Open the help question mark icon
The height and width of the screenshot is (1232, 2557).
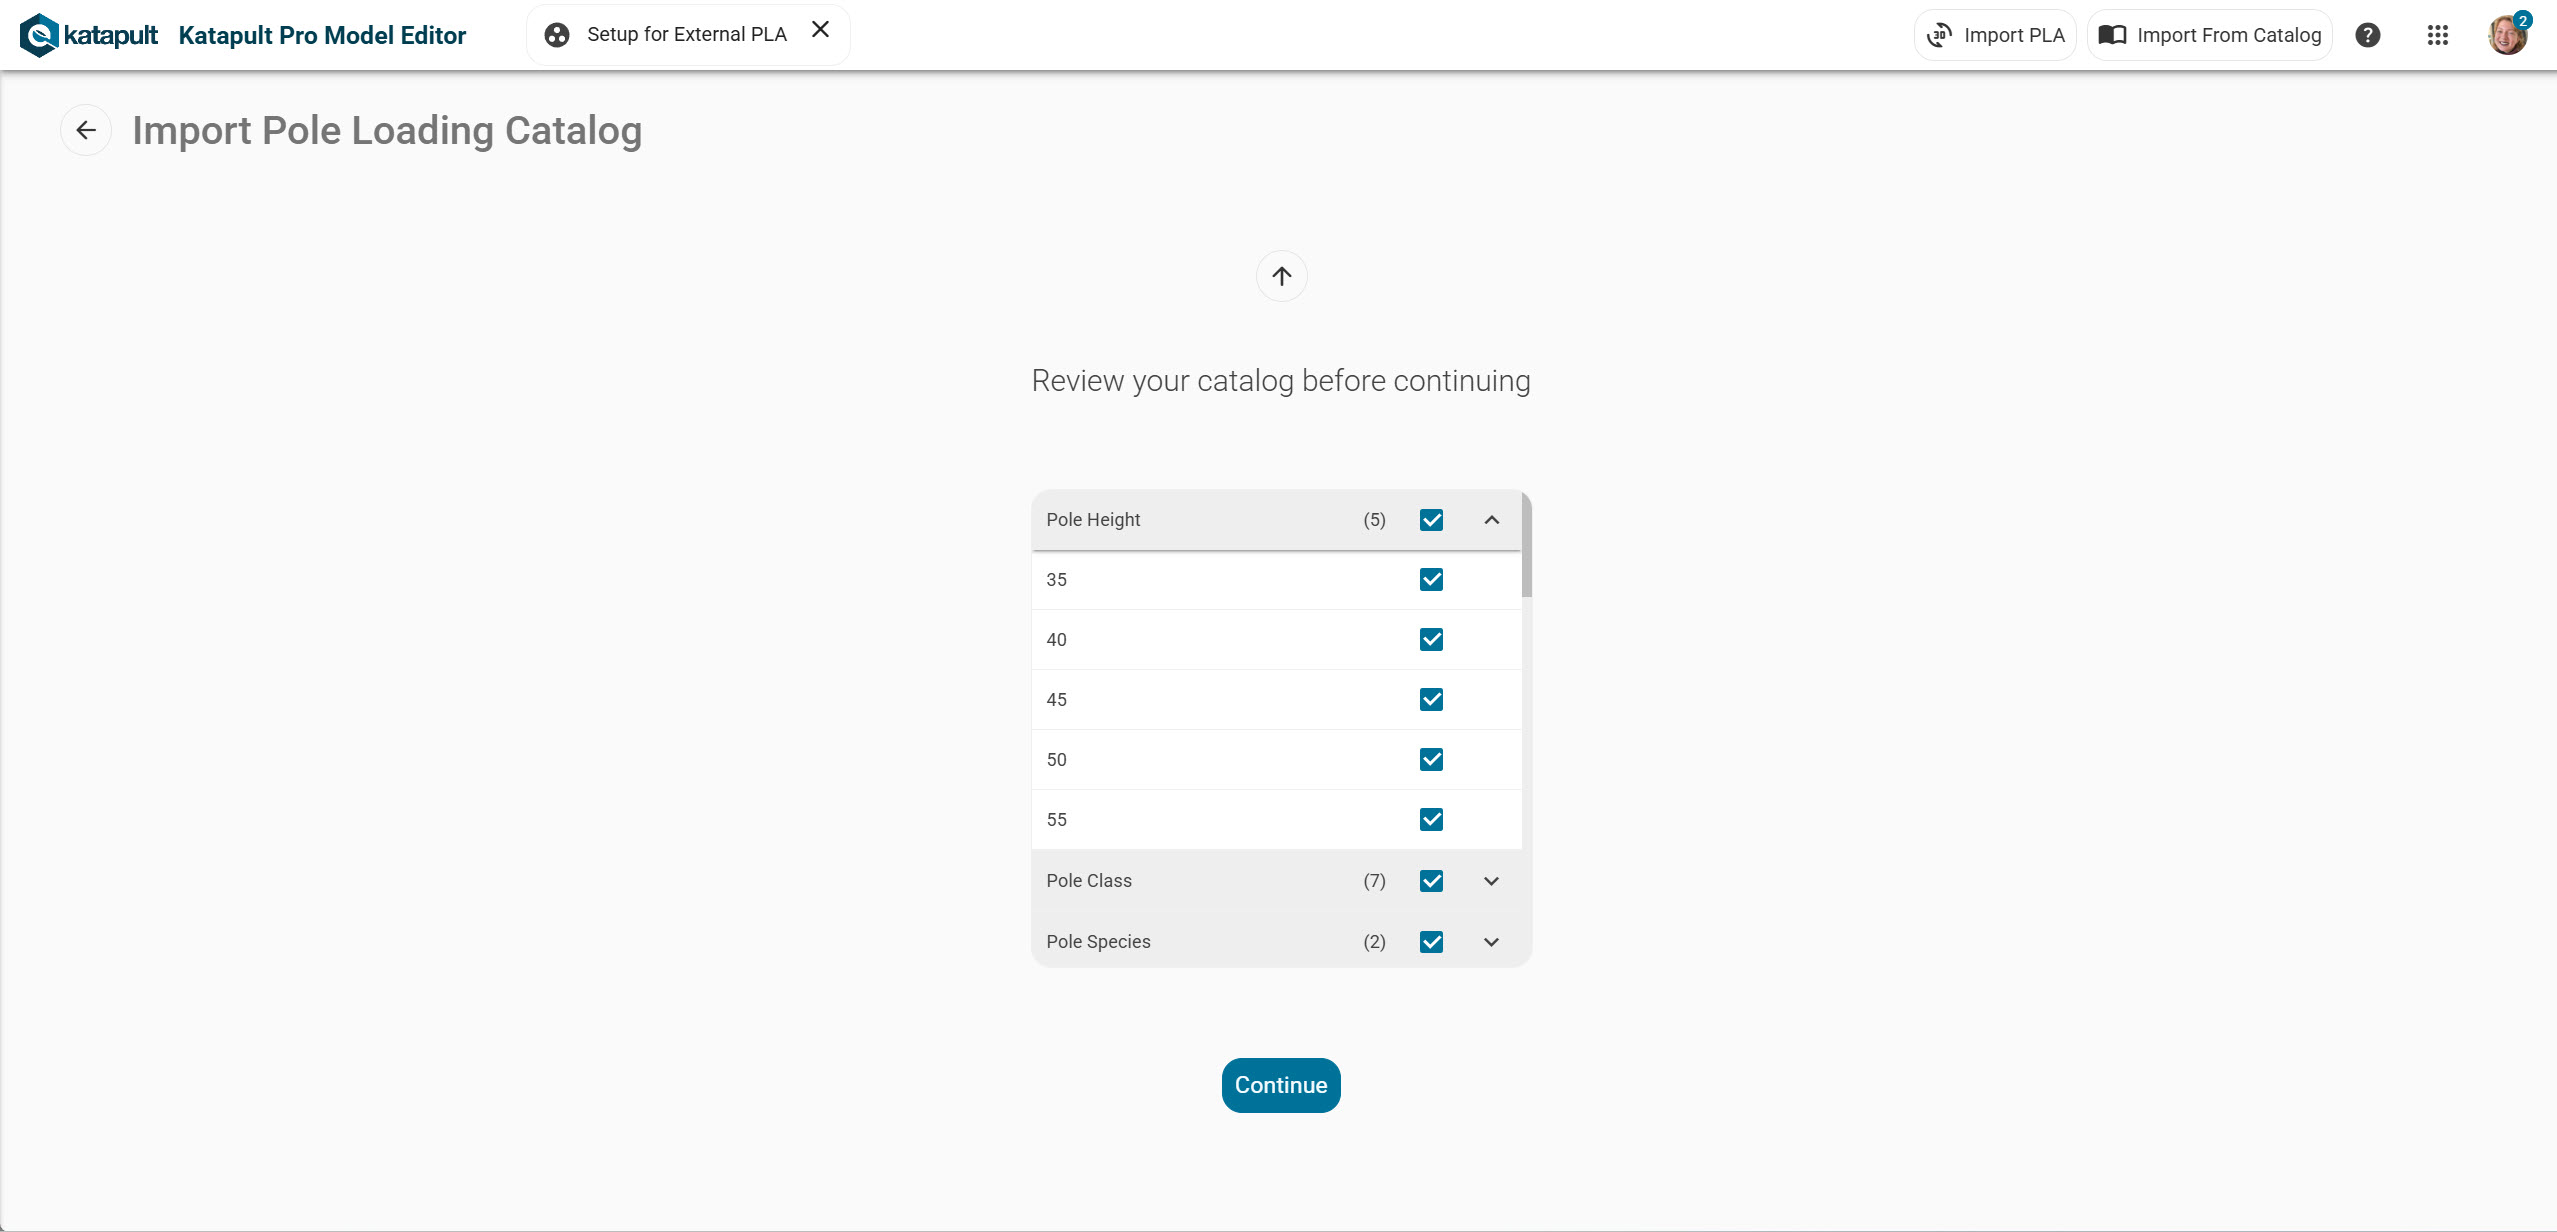(x=2367, y=35)
